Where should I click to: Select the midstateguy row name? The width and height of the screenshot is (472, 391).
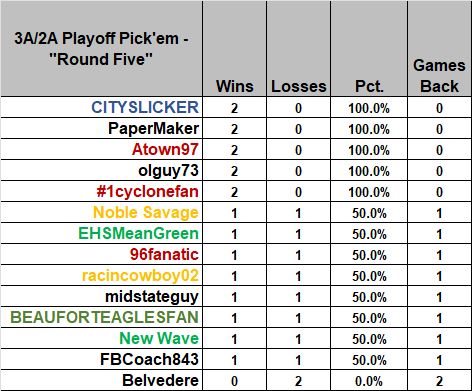coord(152,297)
